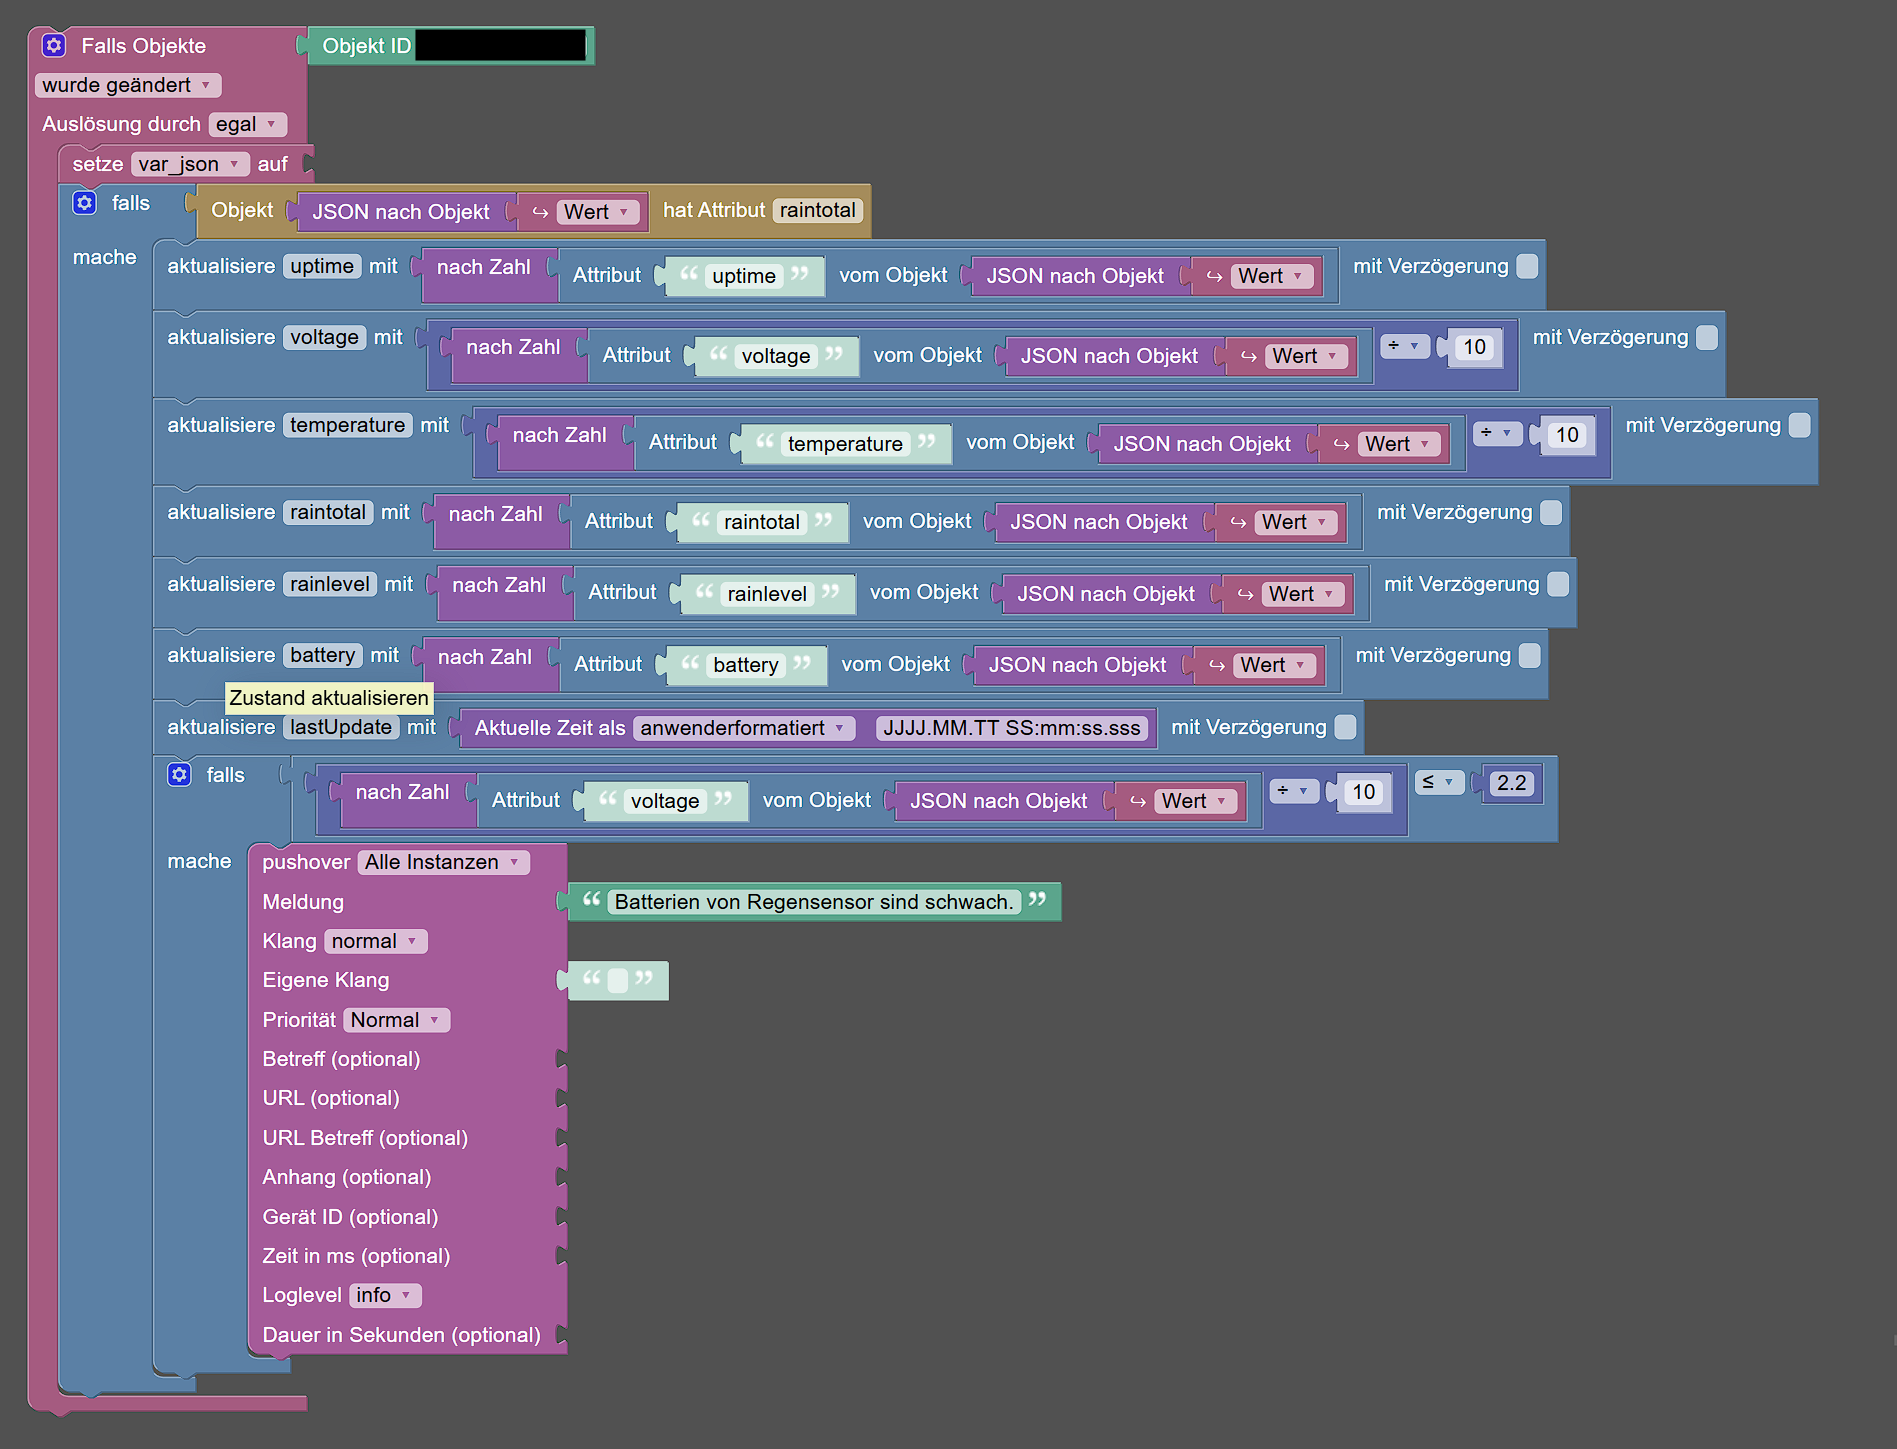Toggle mit Verzögerung checkbox in rainlevel row
The height and width of the screenshot is (1449, 1897).
click(1558, 584)
